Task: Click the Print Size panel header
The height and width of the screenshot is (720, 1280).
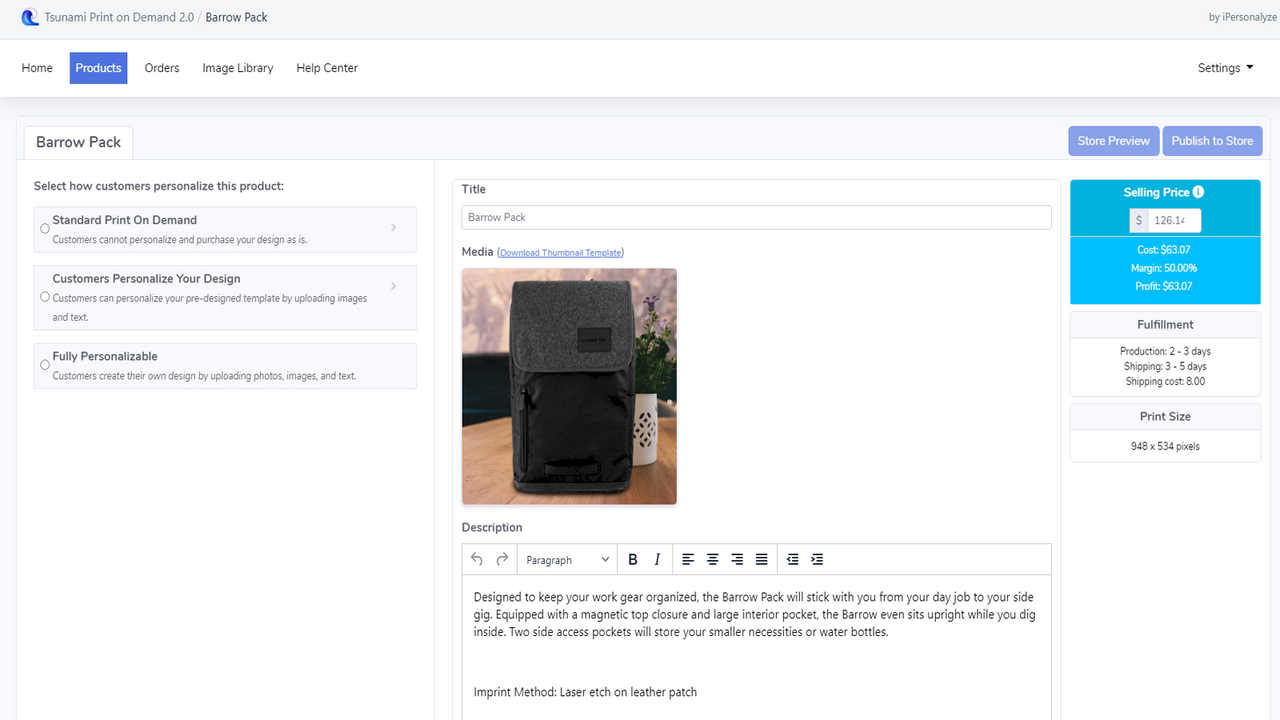Action: tap(1165, 417)
